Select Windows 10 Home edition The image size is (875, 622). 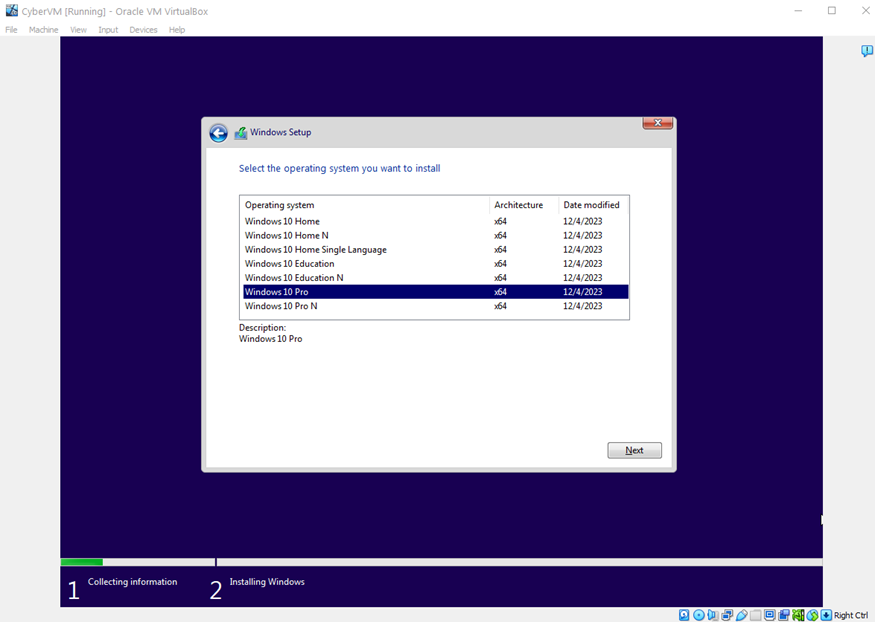282,221
